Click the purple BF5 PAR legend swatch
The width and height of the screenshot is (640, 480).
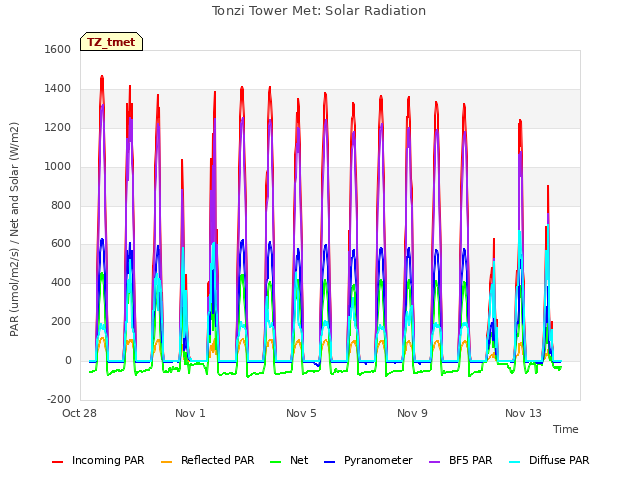click(x=435, y=462)
